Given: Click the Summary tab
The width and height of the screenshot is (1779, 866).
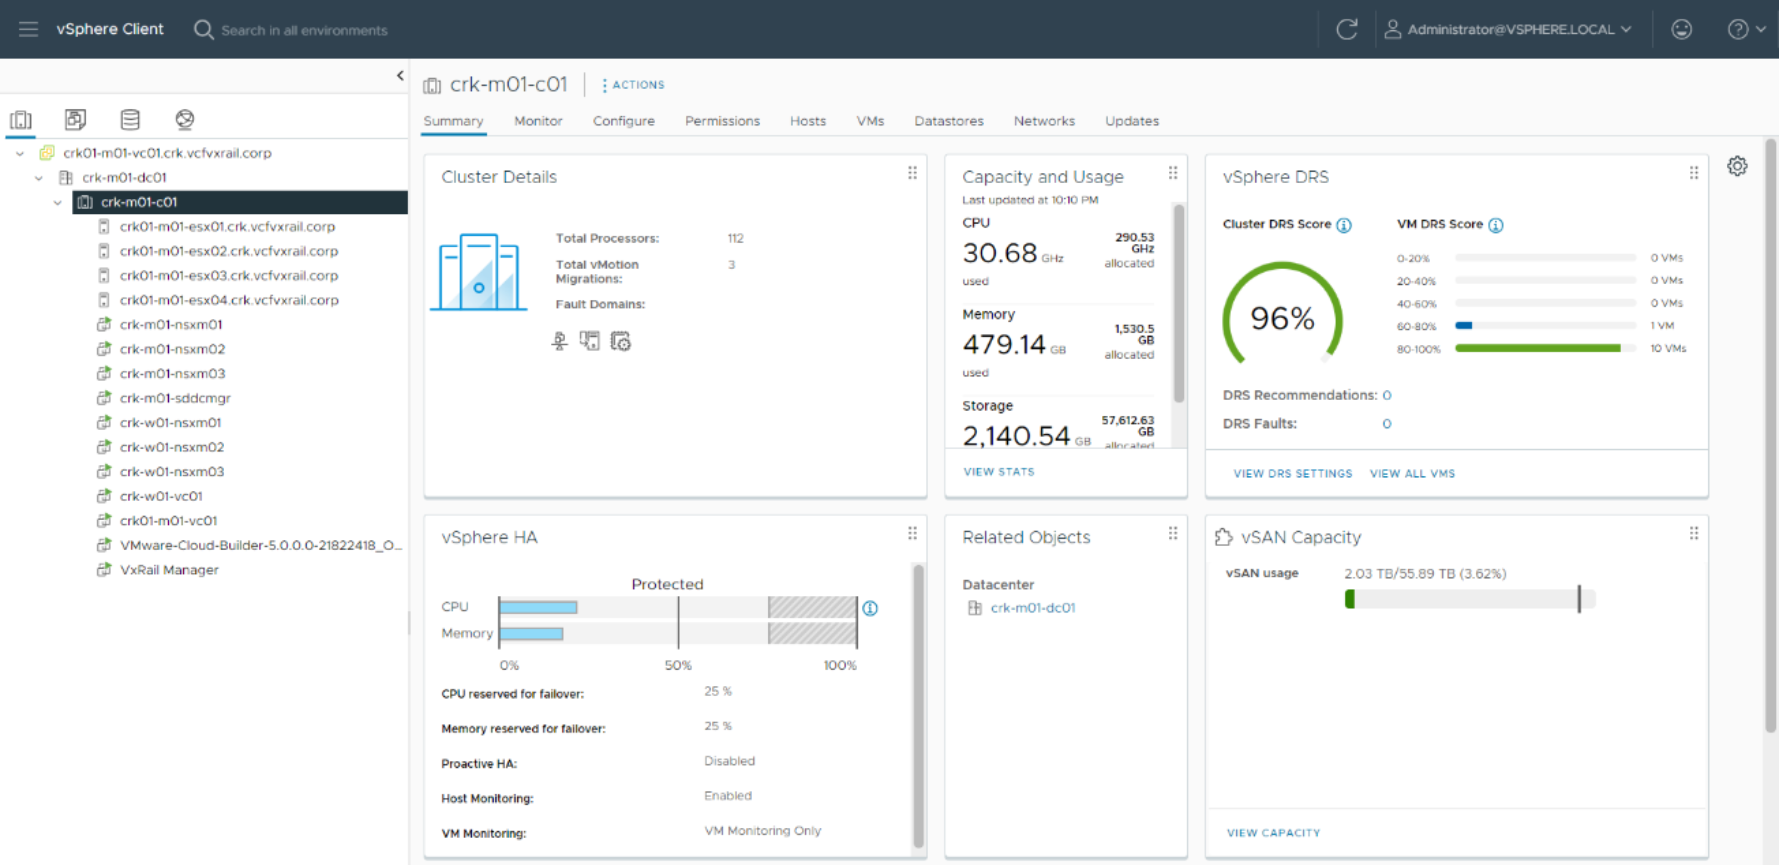Looking at the screenshot, I should pyautogui.click(x=453, y=121).
